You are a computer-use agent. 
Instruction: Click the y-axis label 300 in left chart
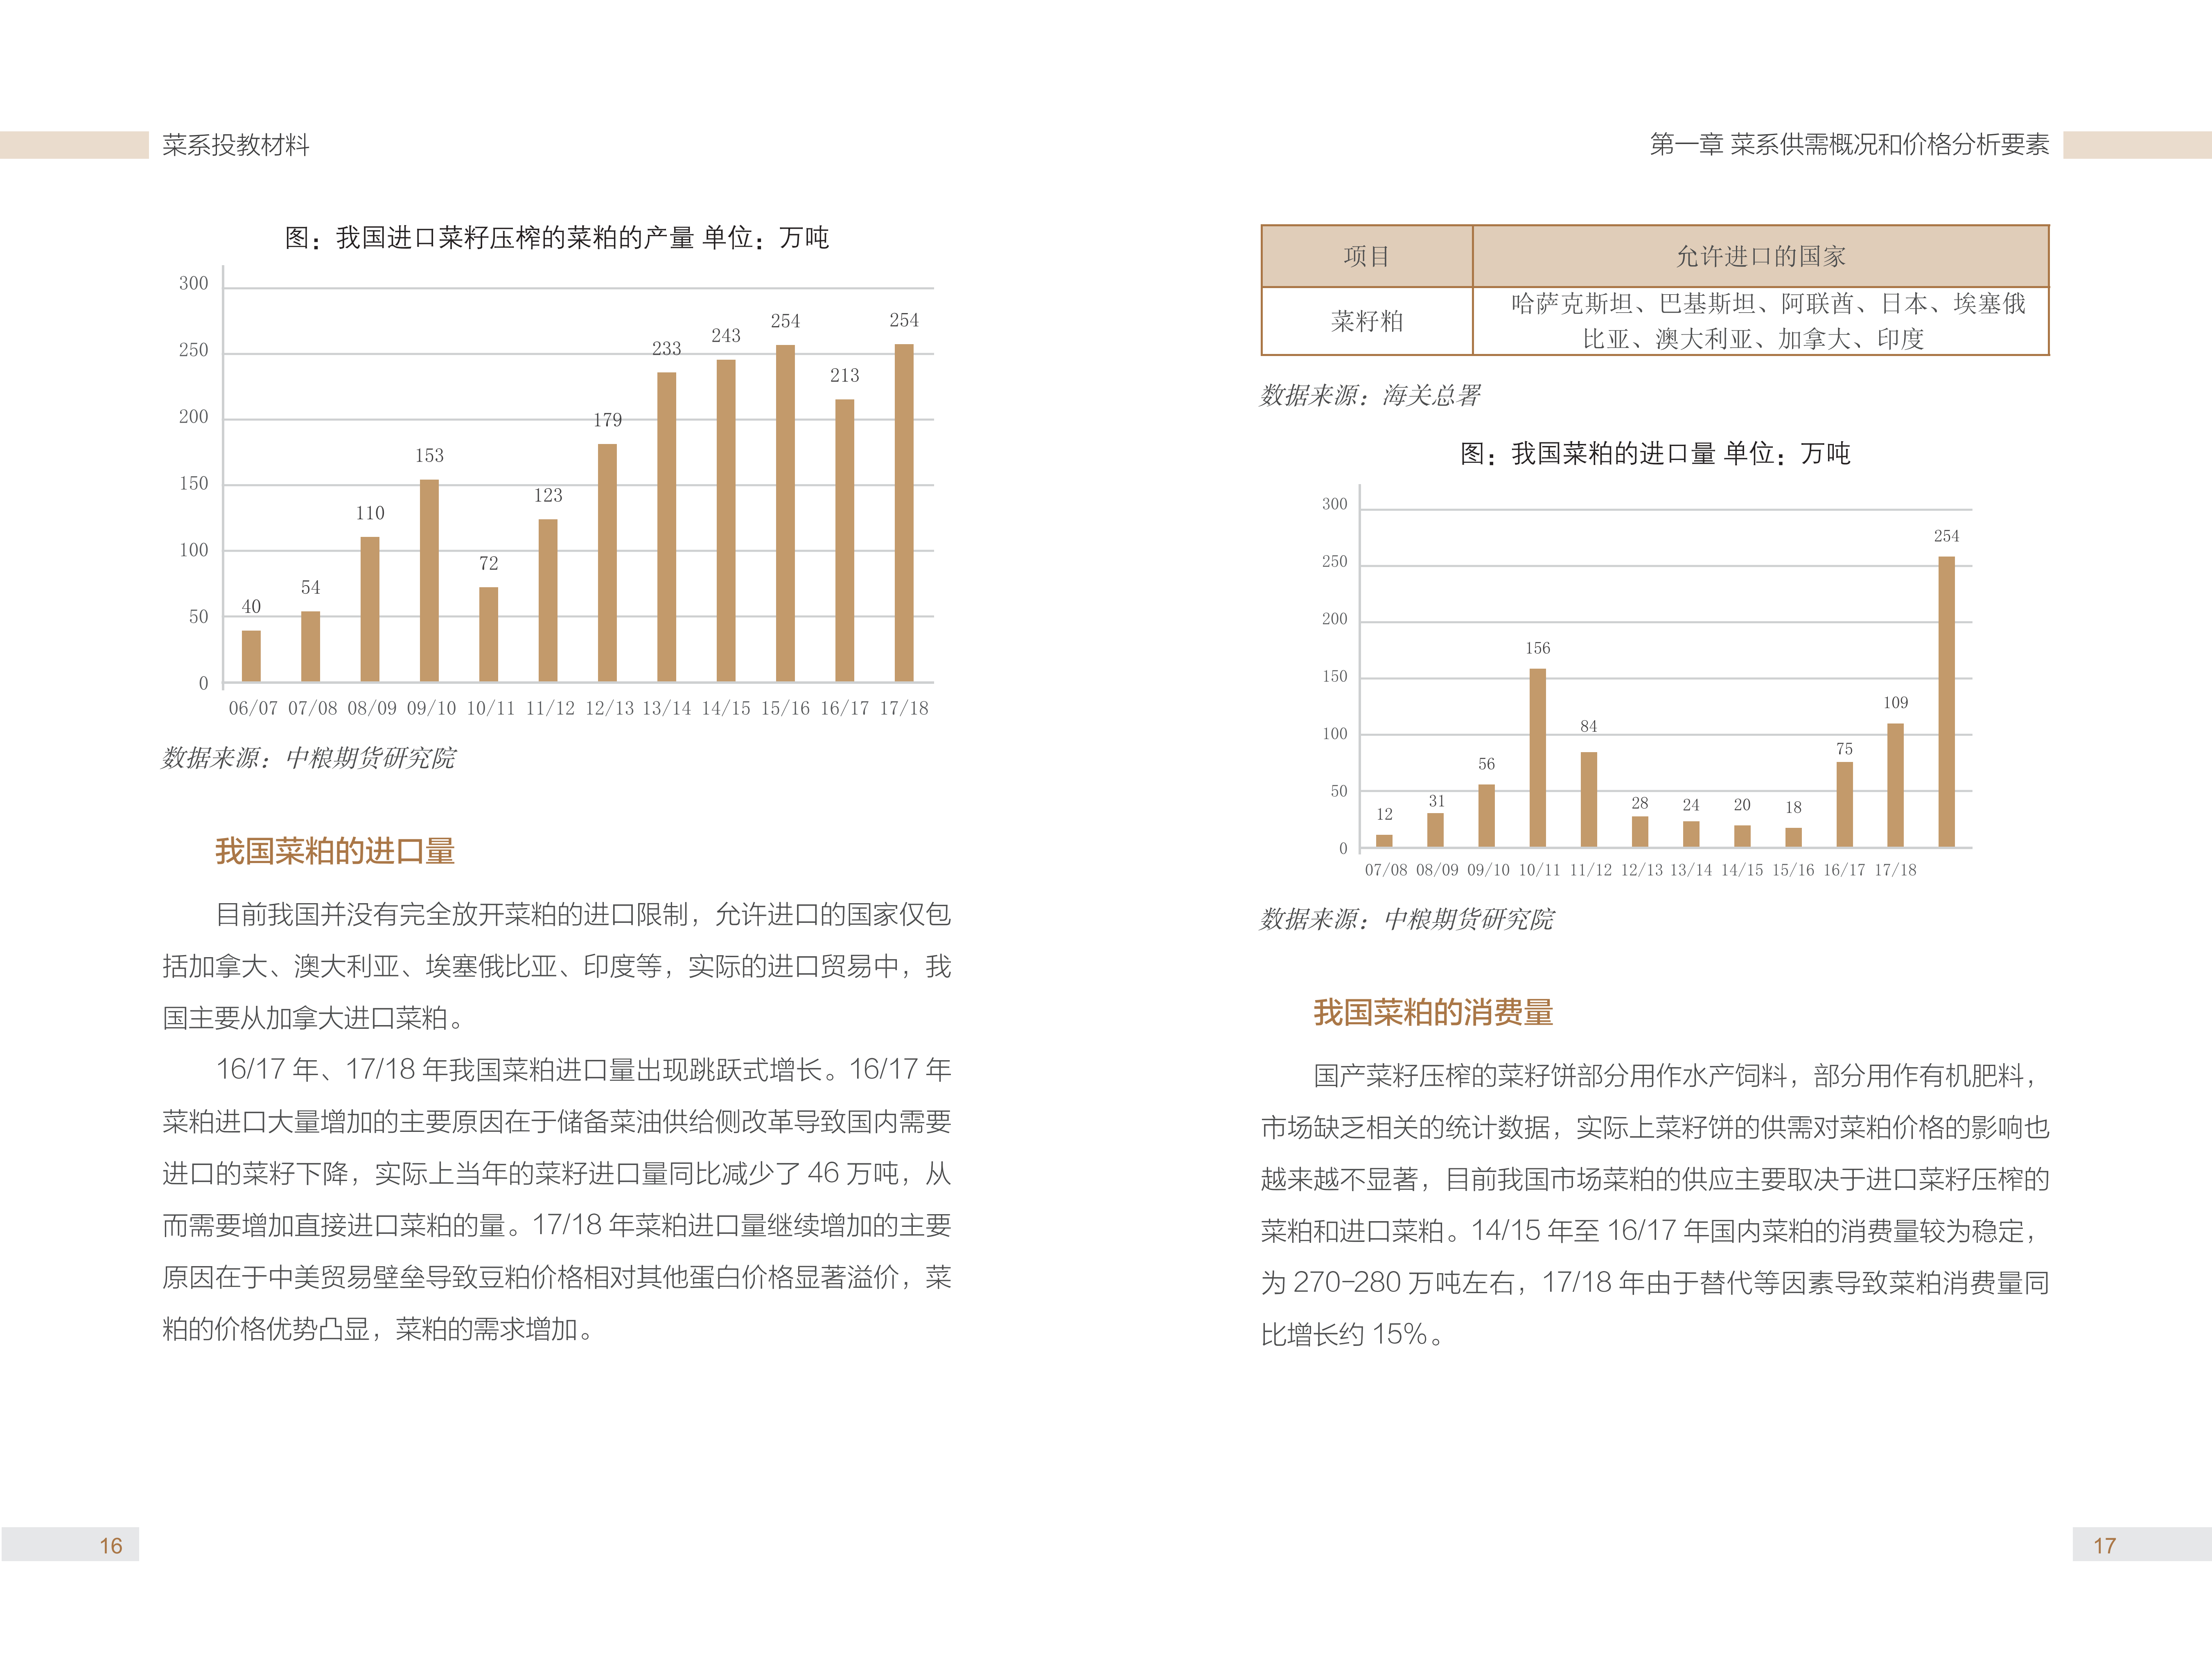tap(194, 284)
